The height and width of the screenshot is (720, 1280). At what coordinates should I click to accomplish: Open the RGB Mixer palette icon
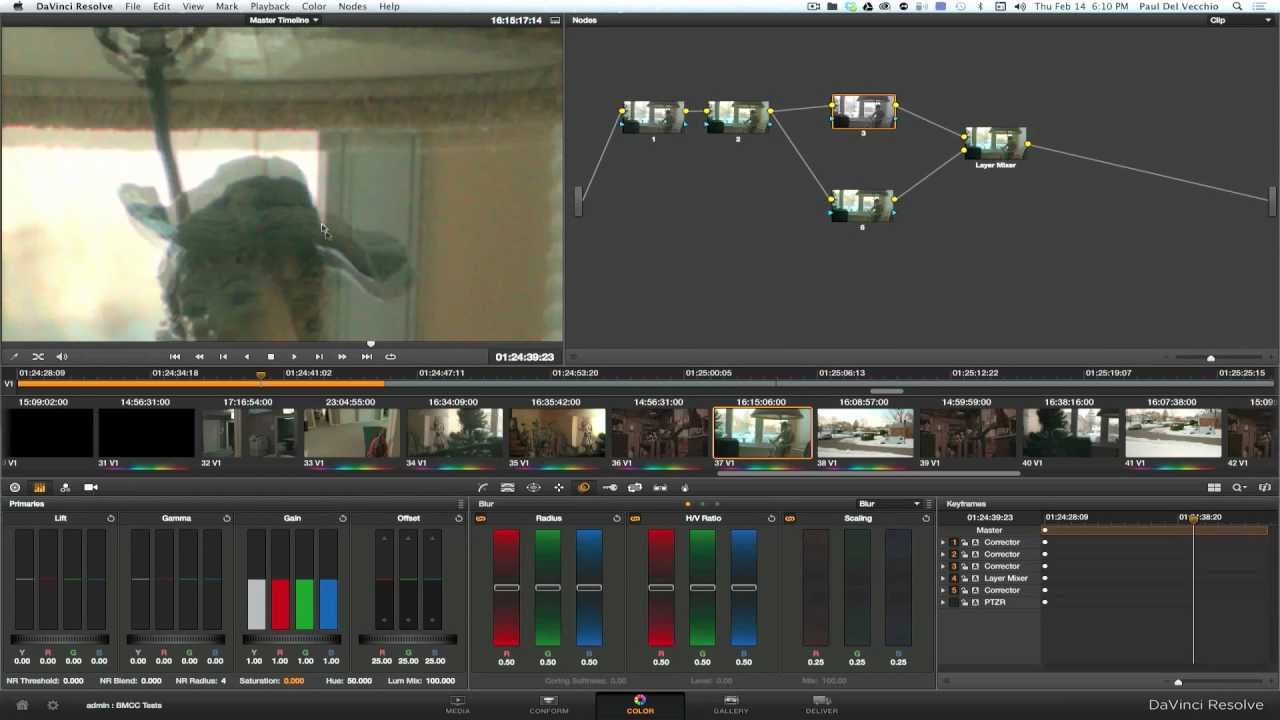(x=65, y=487)
